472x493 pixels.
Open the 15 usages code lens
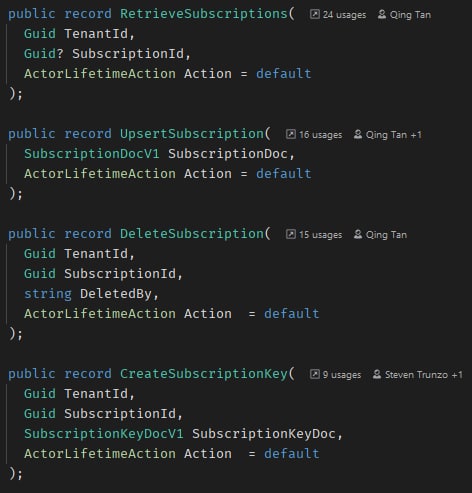coord(320,235)
